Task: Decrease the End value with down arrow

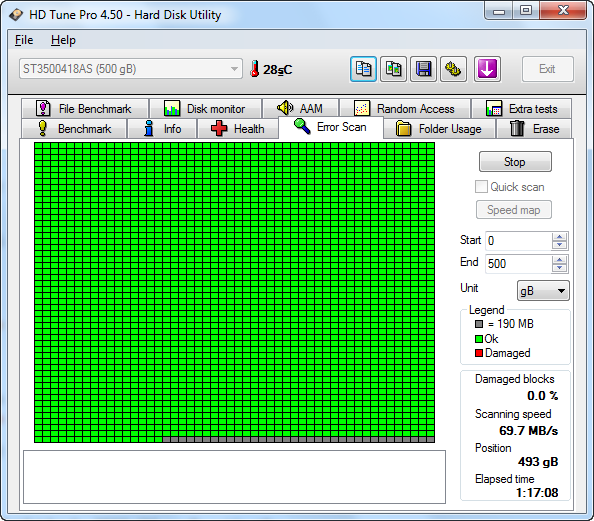Action: 559,268
